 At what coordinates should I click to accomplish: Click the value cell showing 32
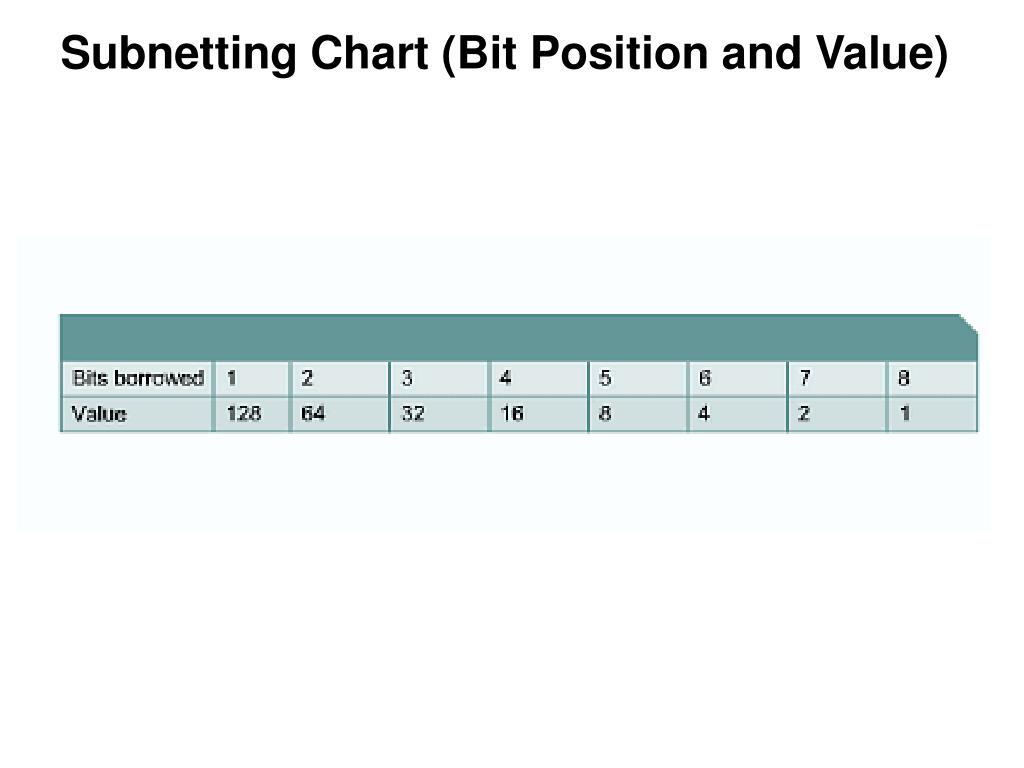click(439, 414)
